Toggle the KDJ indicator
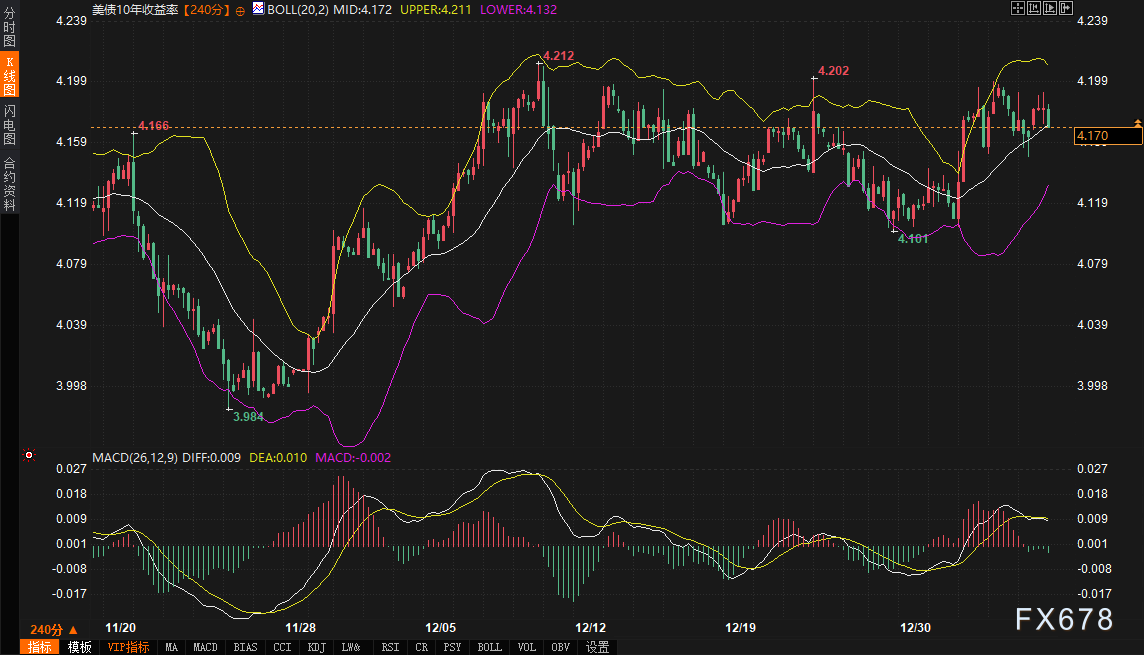Screen dimensions: 1144x655 tap(315, 647)
